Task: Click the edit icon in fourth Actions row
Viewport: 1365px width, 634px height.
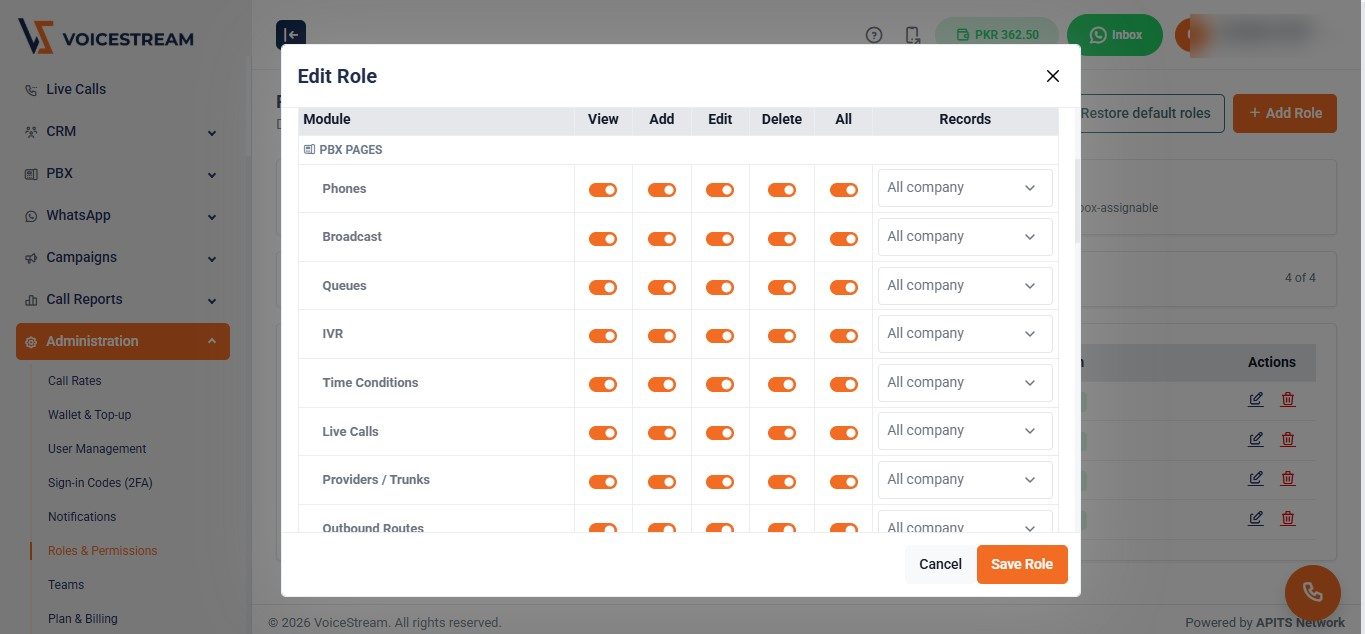Action: (1256, 518)
